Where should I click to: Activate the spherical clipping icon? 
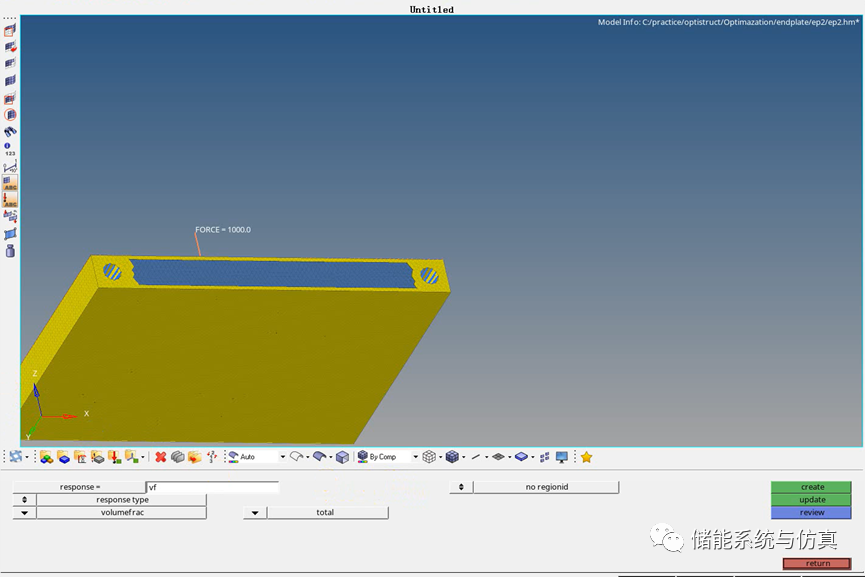(10, 115)
